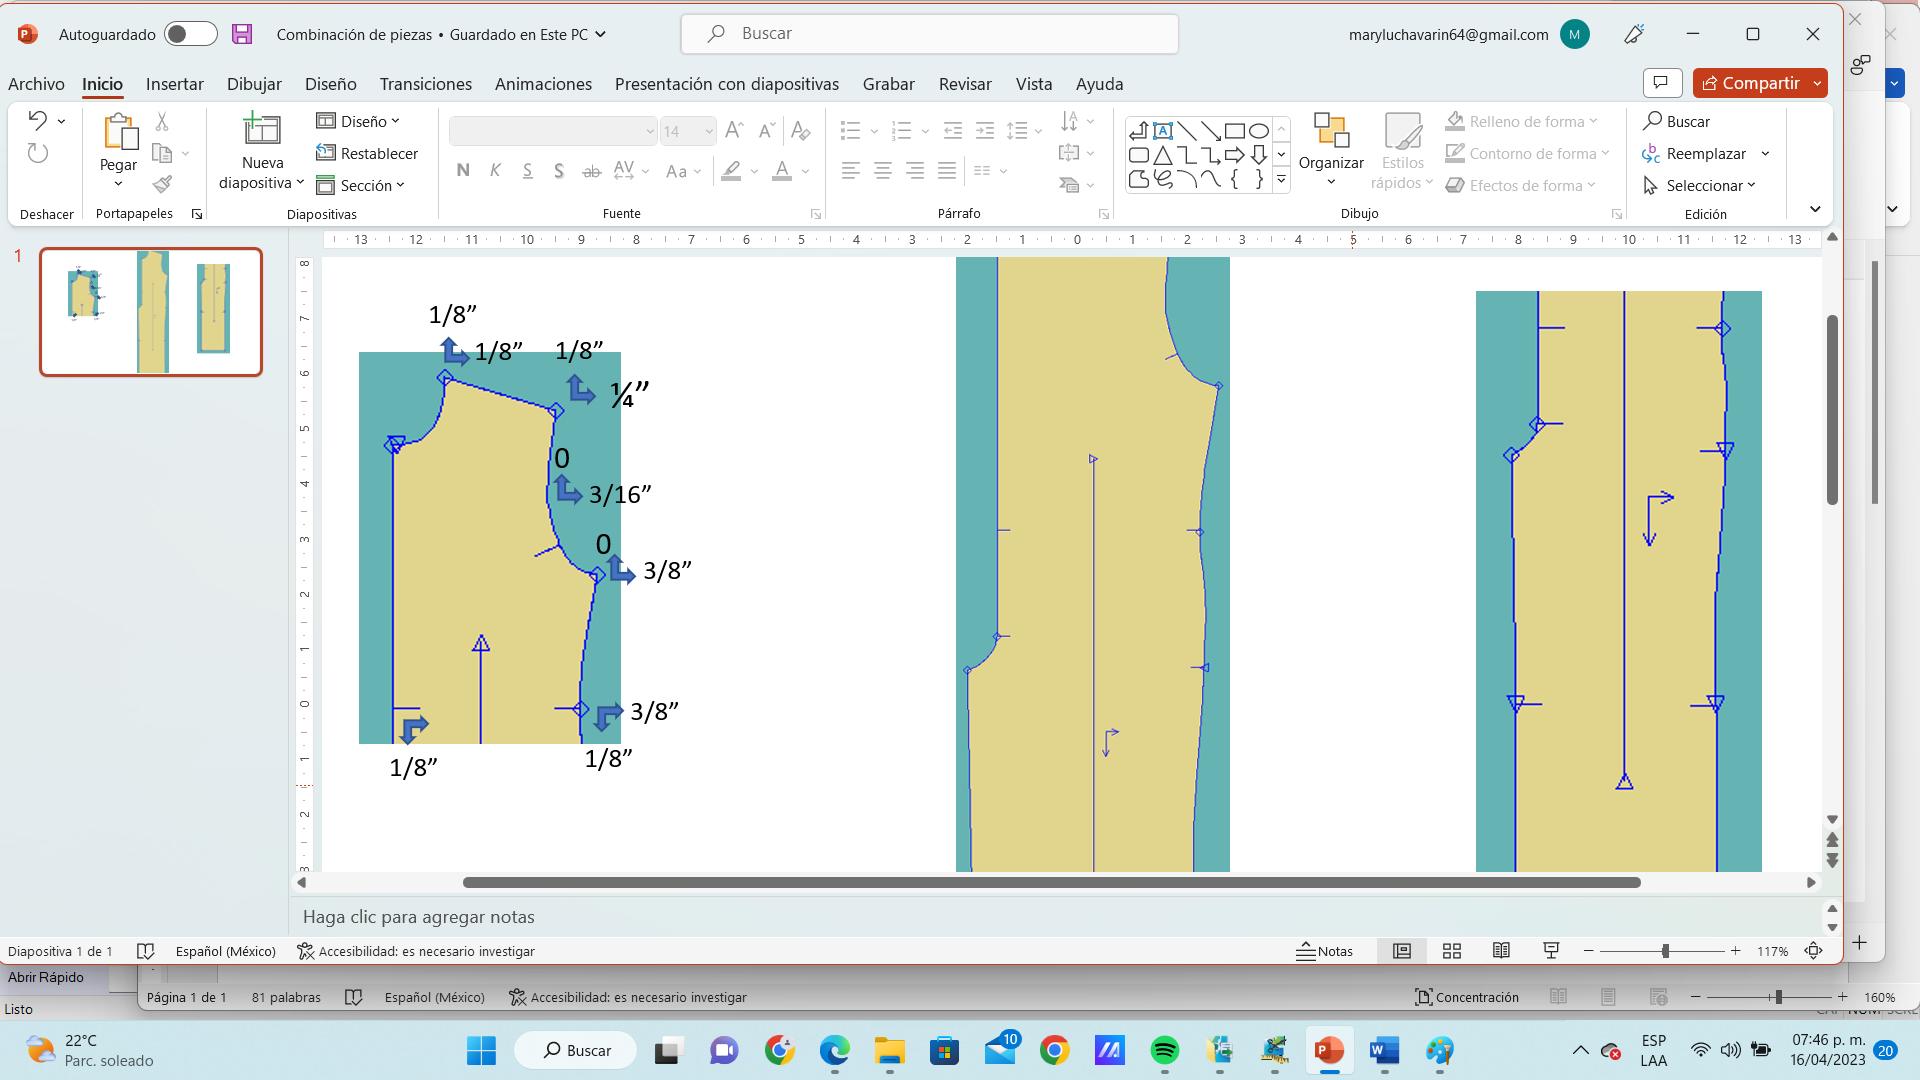This screenshot has height=1080, width=1920.
Task: Click the Save floppy disk icon
Action: pos(242,34)
